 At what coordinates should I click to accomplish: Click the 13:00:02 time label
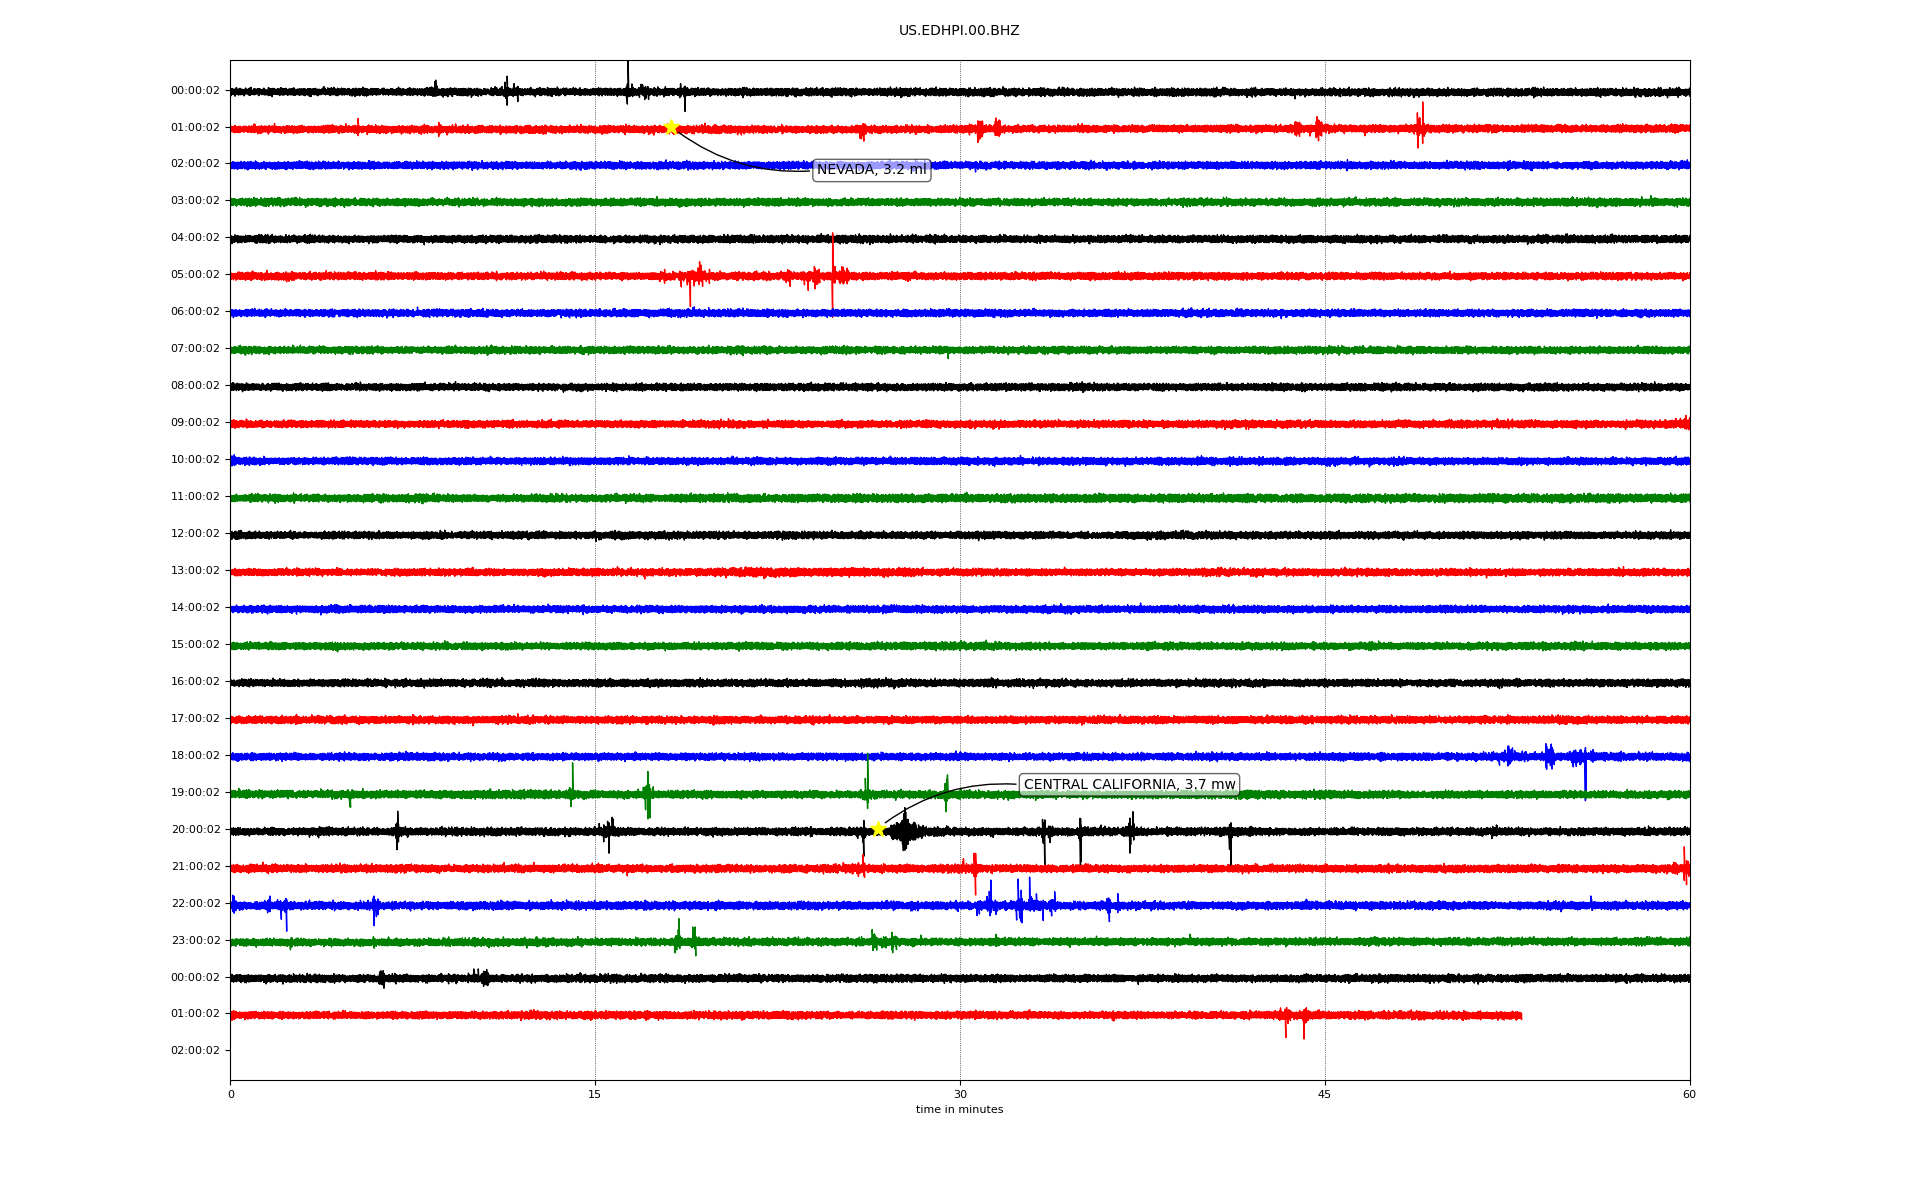click(195, 571)
